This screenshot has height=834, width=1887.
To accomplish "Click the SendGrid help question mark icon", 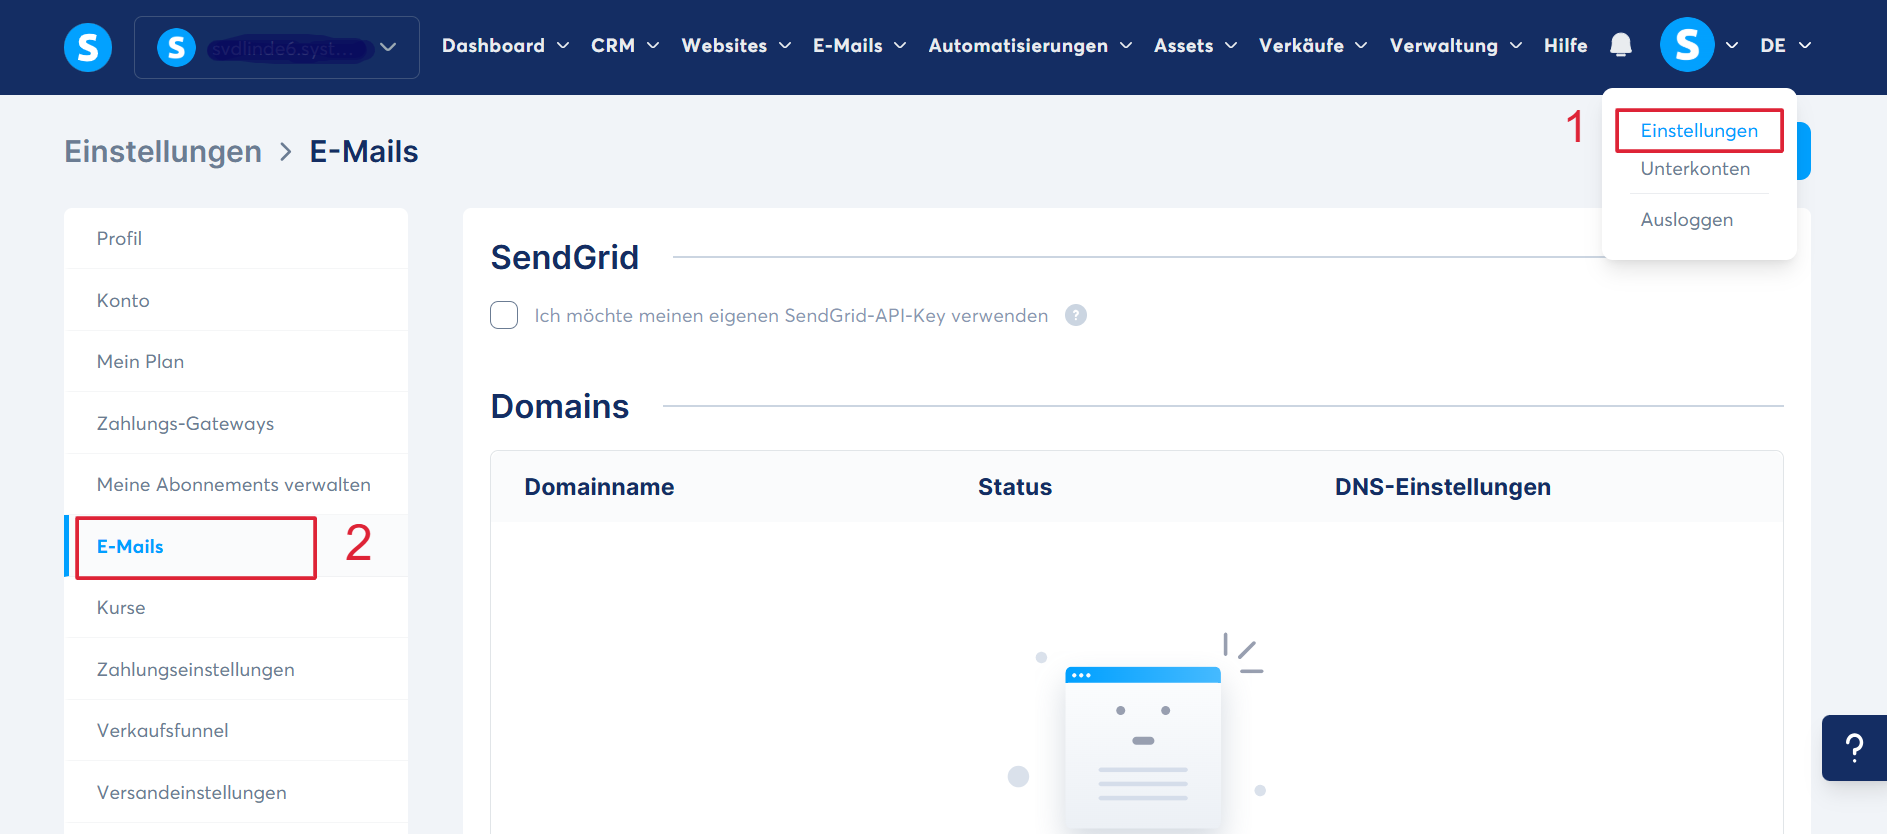I will click(x=1076, y=315).
